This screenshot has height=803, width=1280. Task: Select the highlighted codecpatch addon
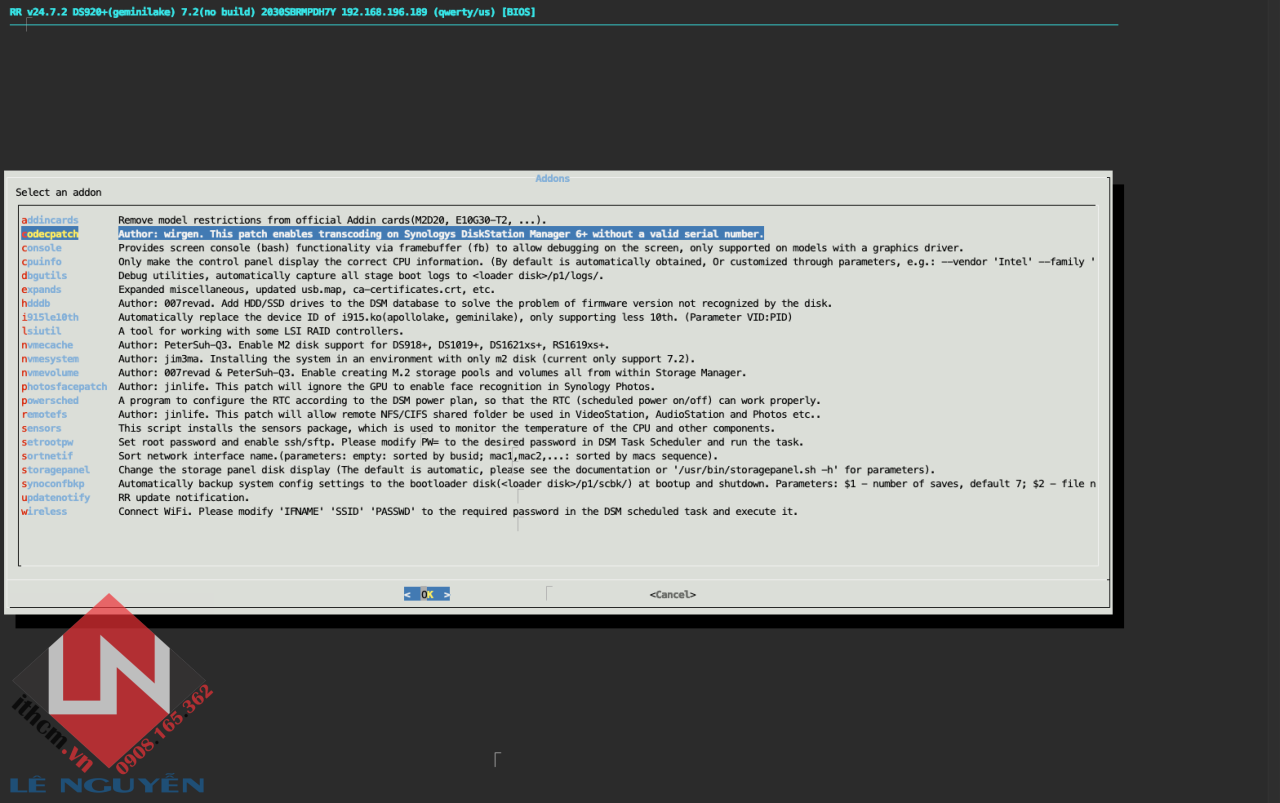pos(50,234)
